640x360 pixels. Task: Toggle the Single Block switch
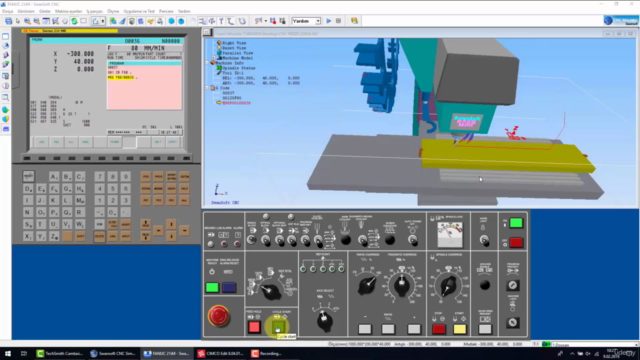(x=251, y=240)
